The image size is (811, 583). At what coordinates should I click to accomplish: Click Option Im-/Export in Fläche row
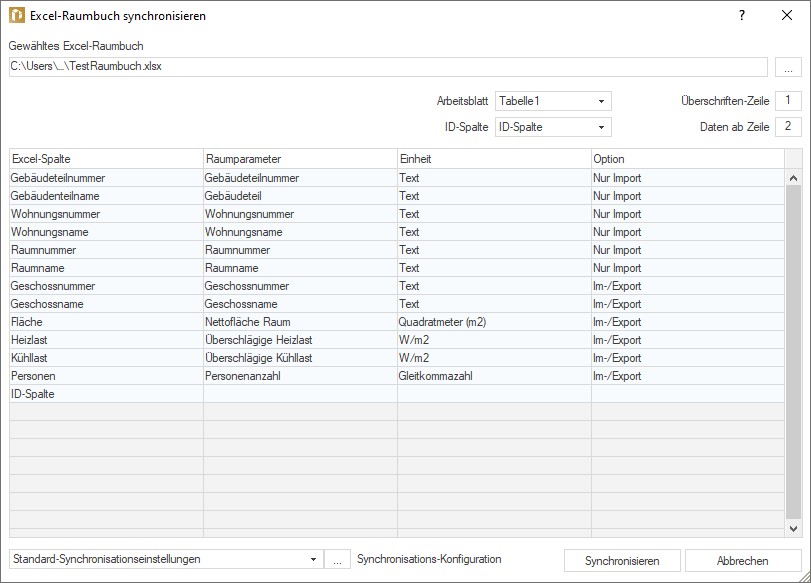tap(688, 322)
